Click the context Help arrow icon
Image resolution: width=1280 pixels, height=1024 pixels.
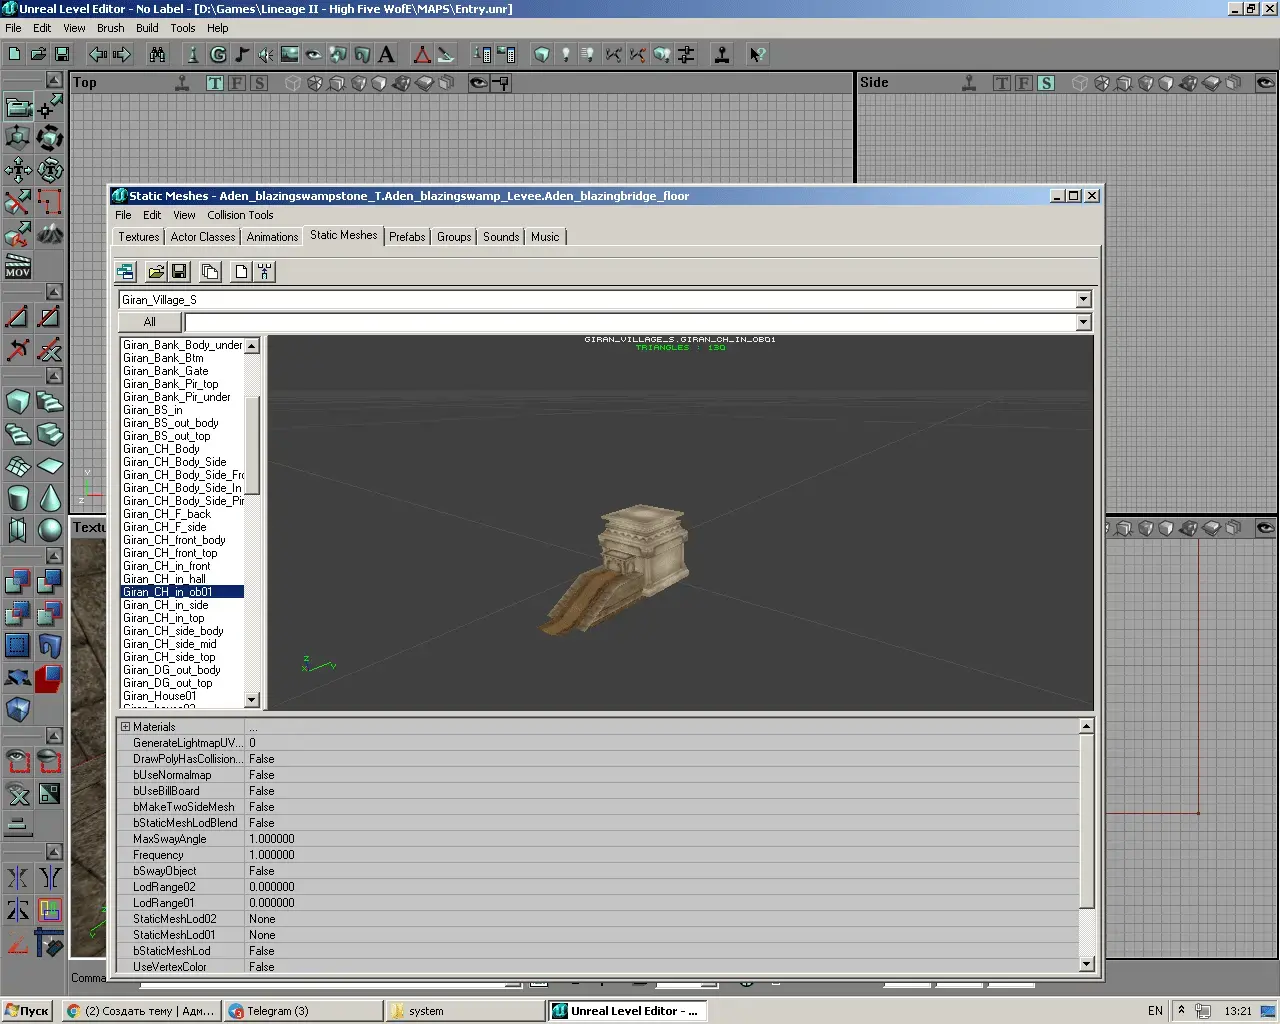coord(757,55)
